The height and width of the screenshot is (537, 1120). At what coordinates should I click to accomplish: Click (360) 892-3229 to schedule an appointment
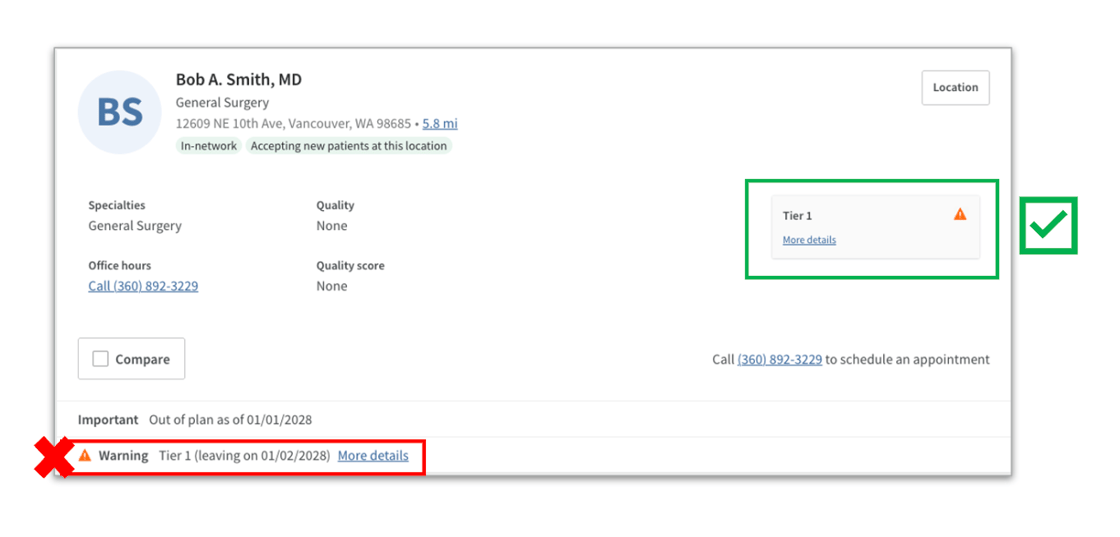click(779, 359)
